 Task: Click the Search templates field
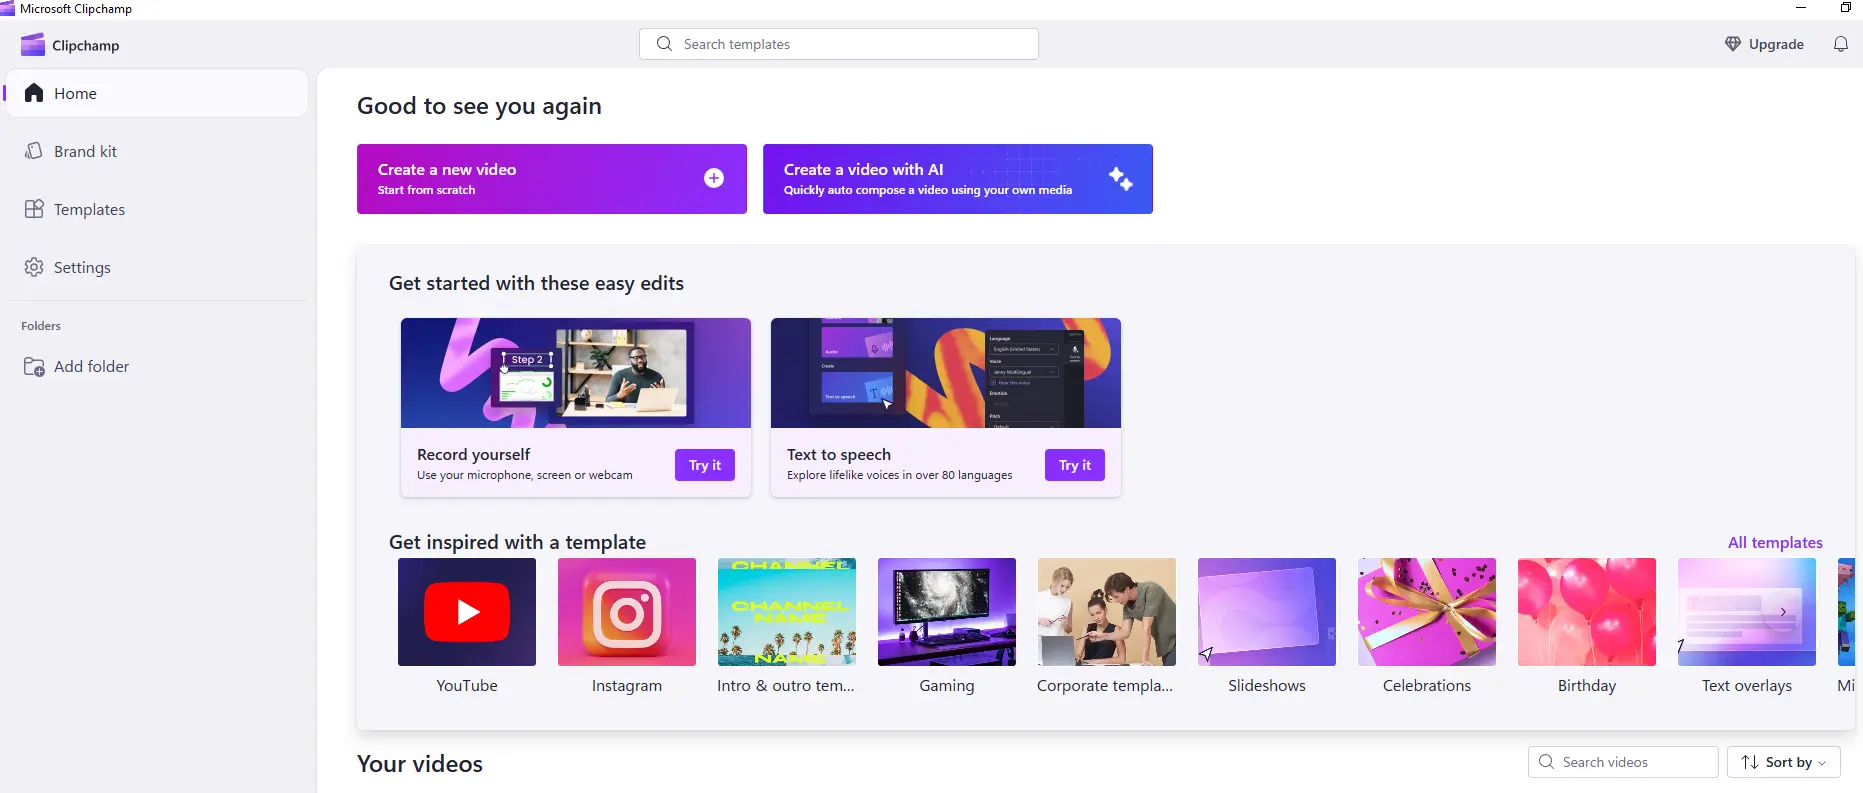839,44
